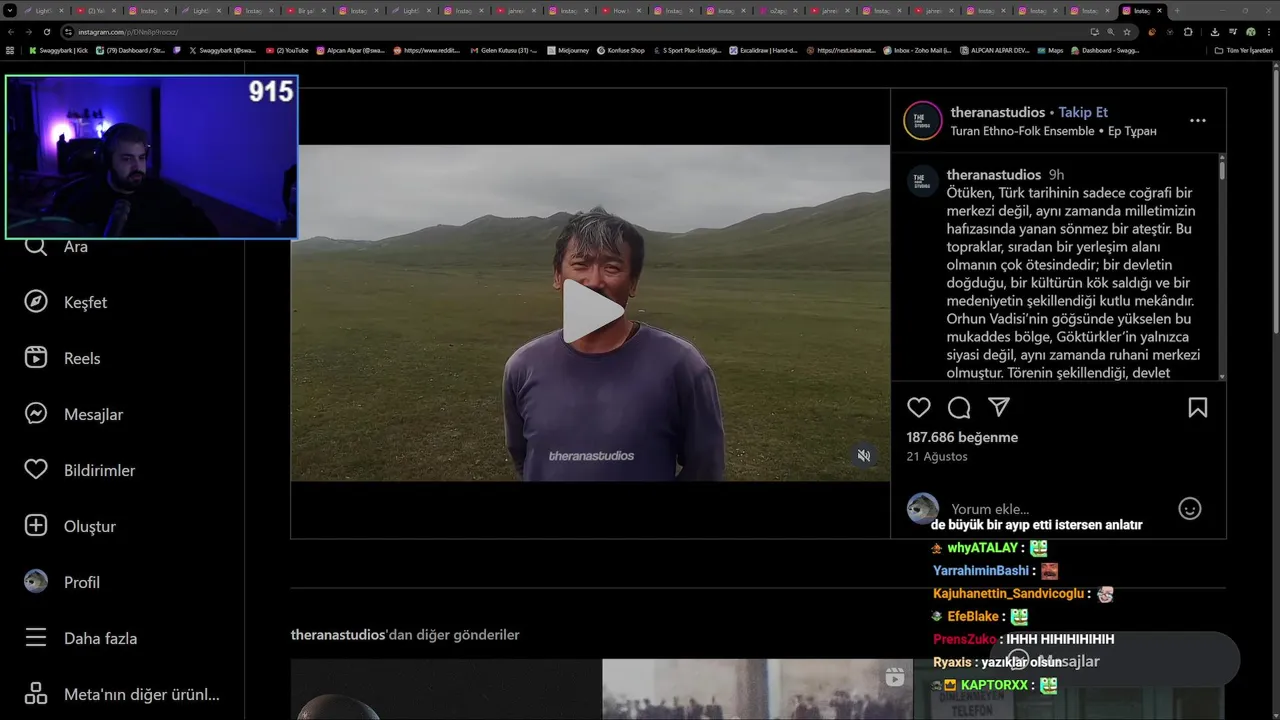Viewport: 1280px width, 720px height.
Task: Go forward with the browser forward arrow
Action: point(29,32)
